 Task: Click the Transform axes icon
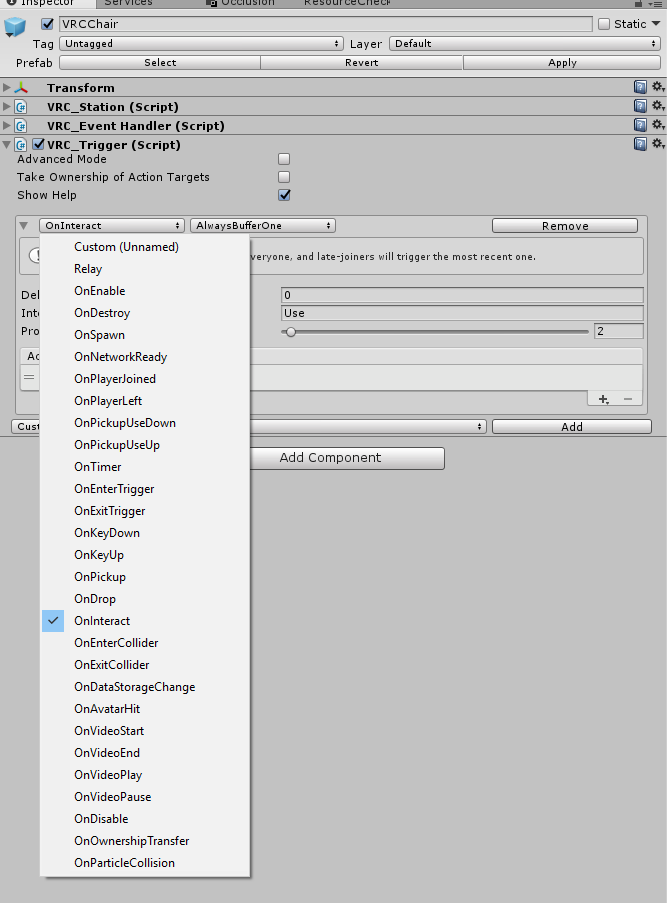pyautogui.click(x=21, y=88)
